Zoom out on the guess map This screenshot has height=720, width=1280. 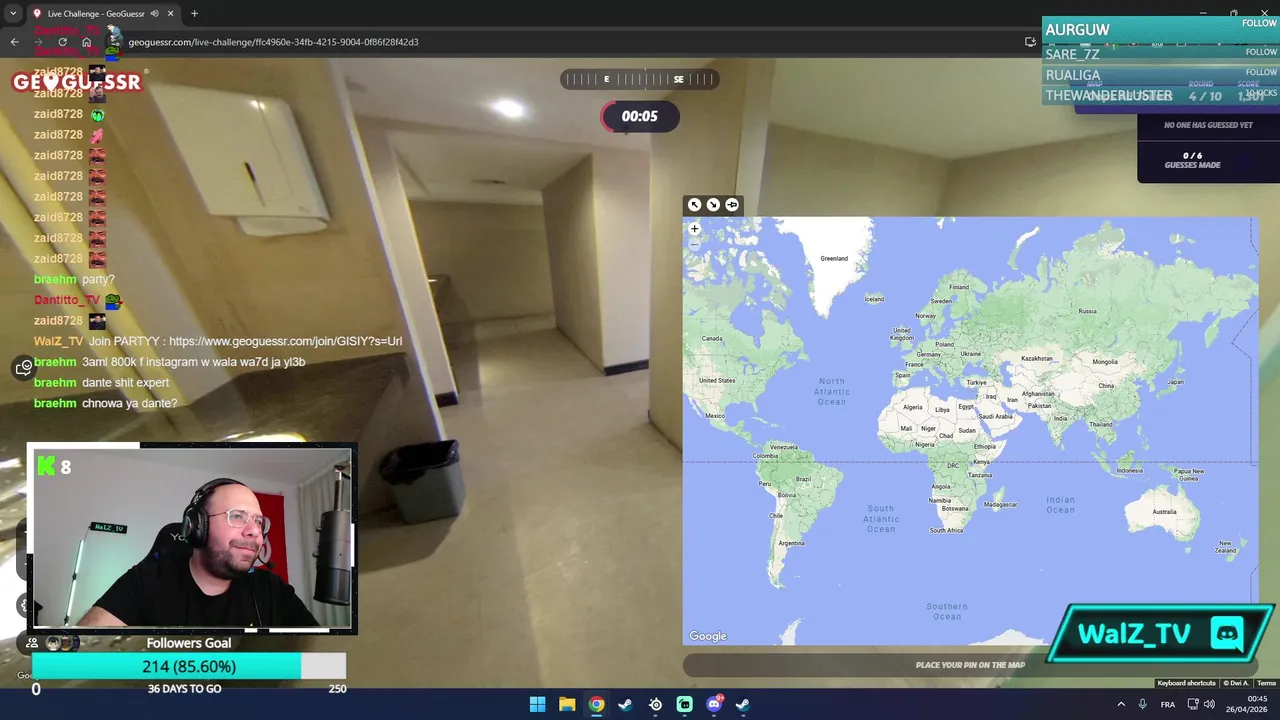694,243
